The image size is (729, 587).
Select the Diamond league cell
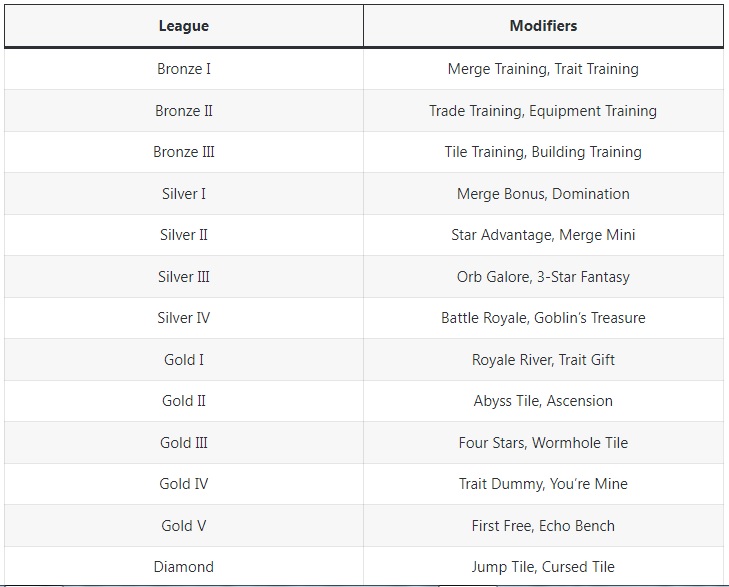(x=184, y=567)
